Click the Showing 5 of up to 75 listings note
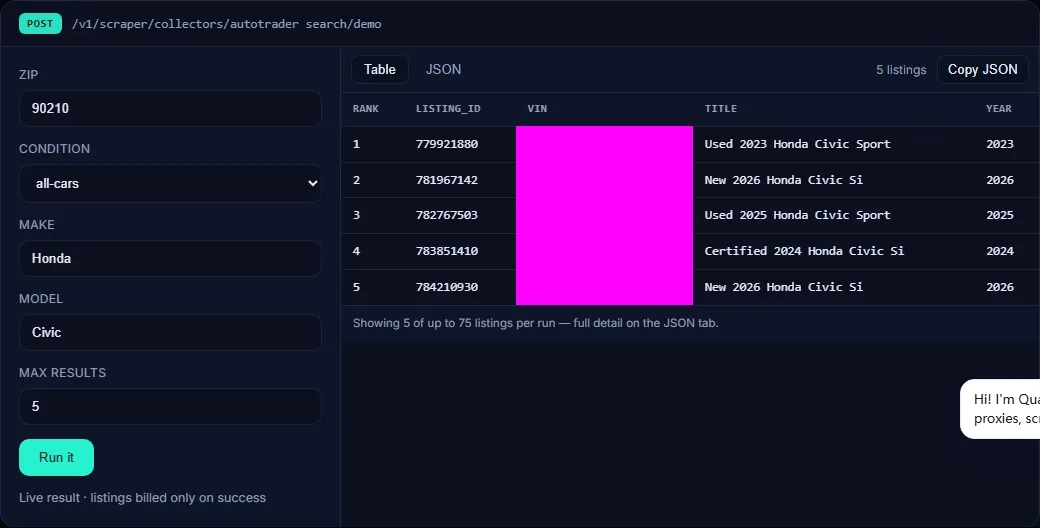The image size is (1040, 528). (x=535, y=323)
